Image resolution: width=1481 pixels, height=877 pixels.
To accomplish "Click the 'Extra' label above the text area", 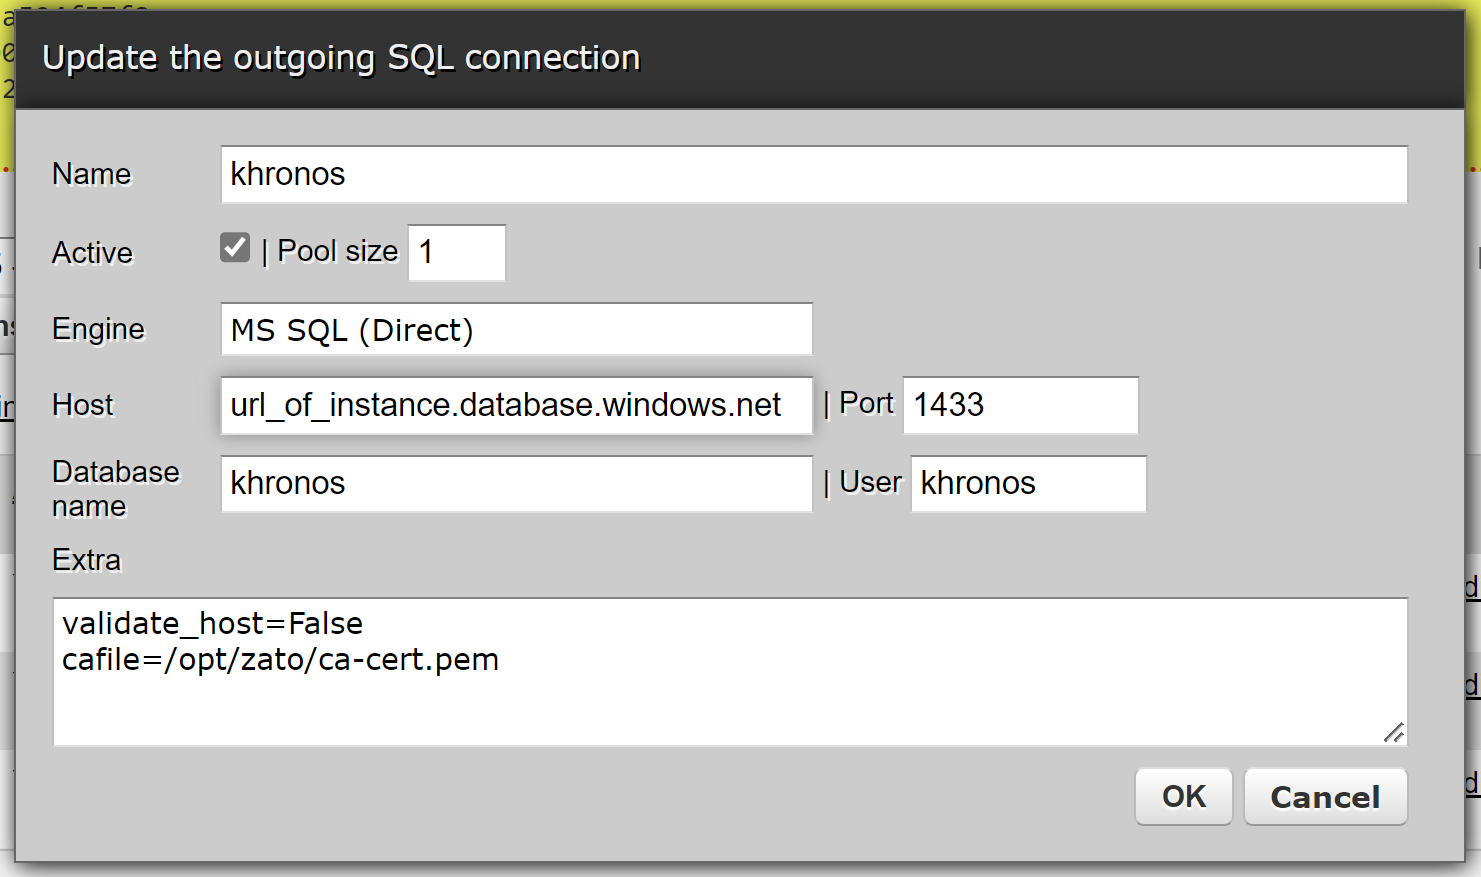I will coord(86,560).
